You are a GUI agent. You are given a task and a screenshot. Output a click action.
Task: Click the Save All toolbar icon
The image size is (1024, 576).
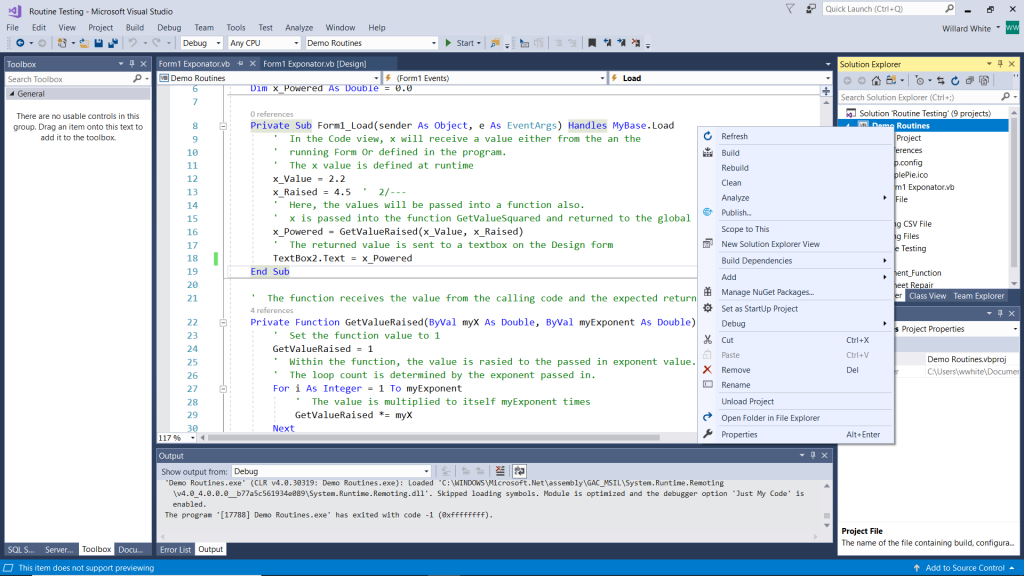(113, 43)
